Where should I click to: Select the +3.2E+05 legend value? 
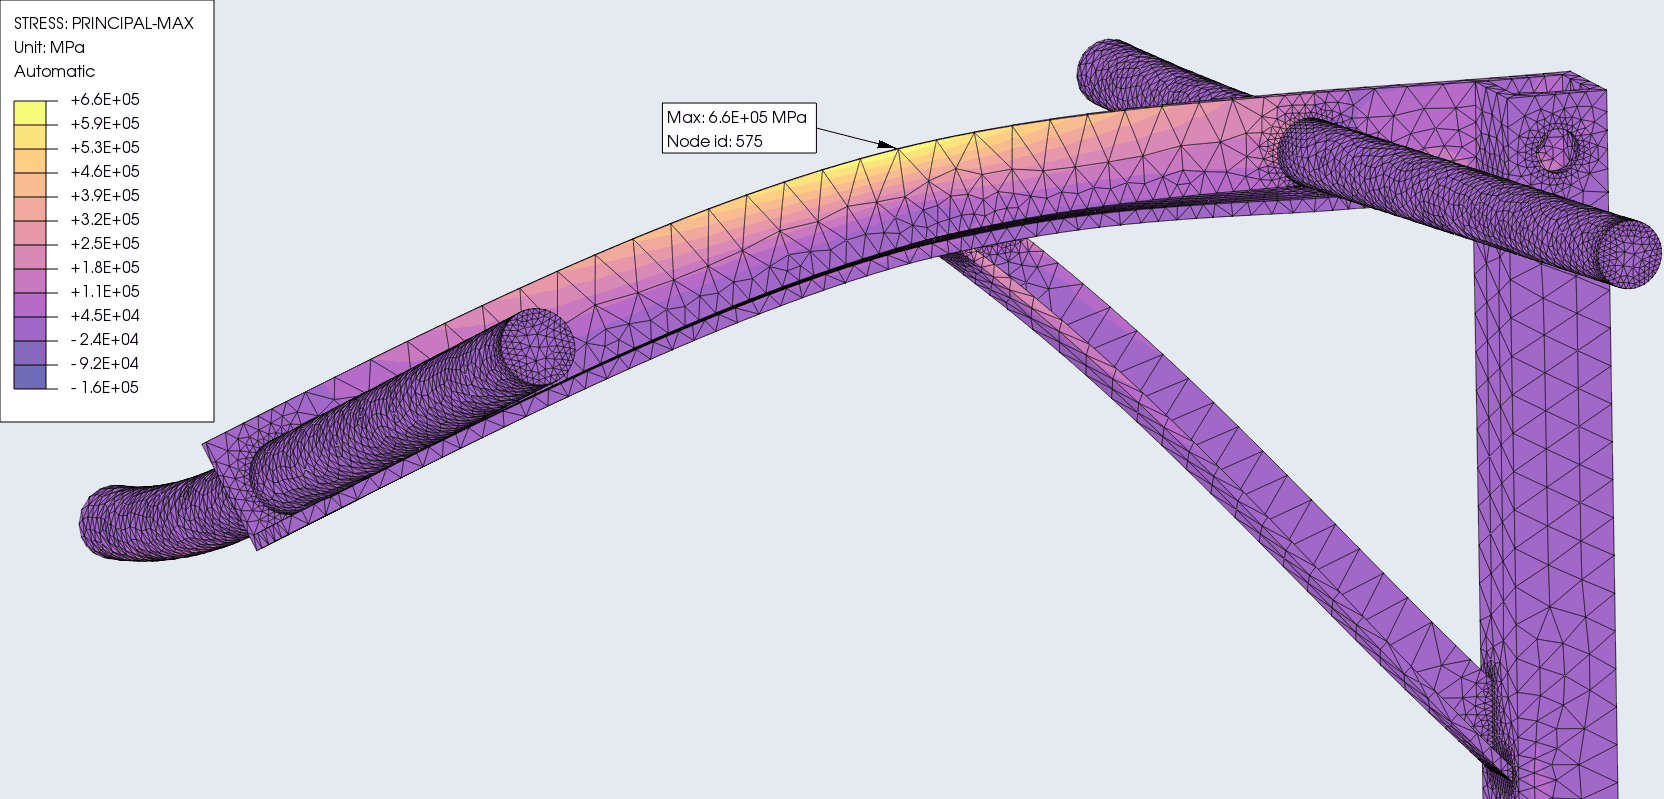point(105,219)
